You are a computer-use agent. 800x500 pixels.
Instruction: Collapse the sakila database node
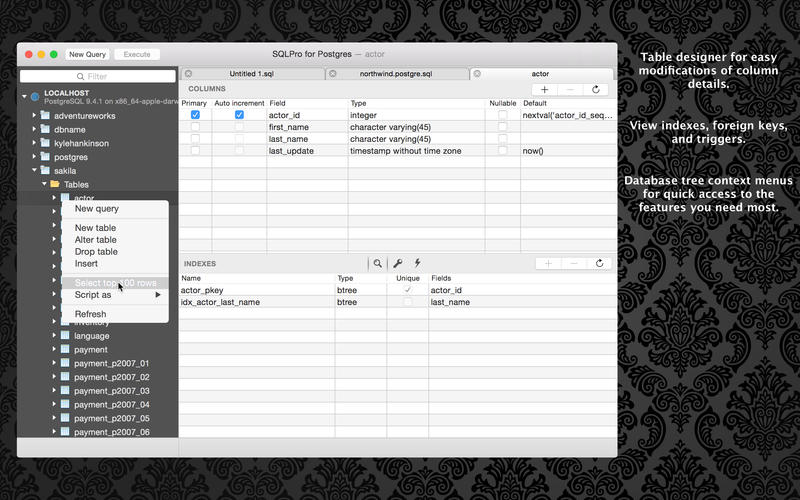34,171
